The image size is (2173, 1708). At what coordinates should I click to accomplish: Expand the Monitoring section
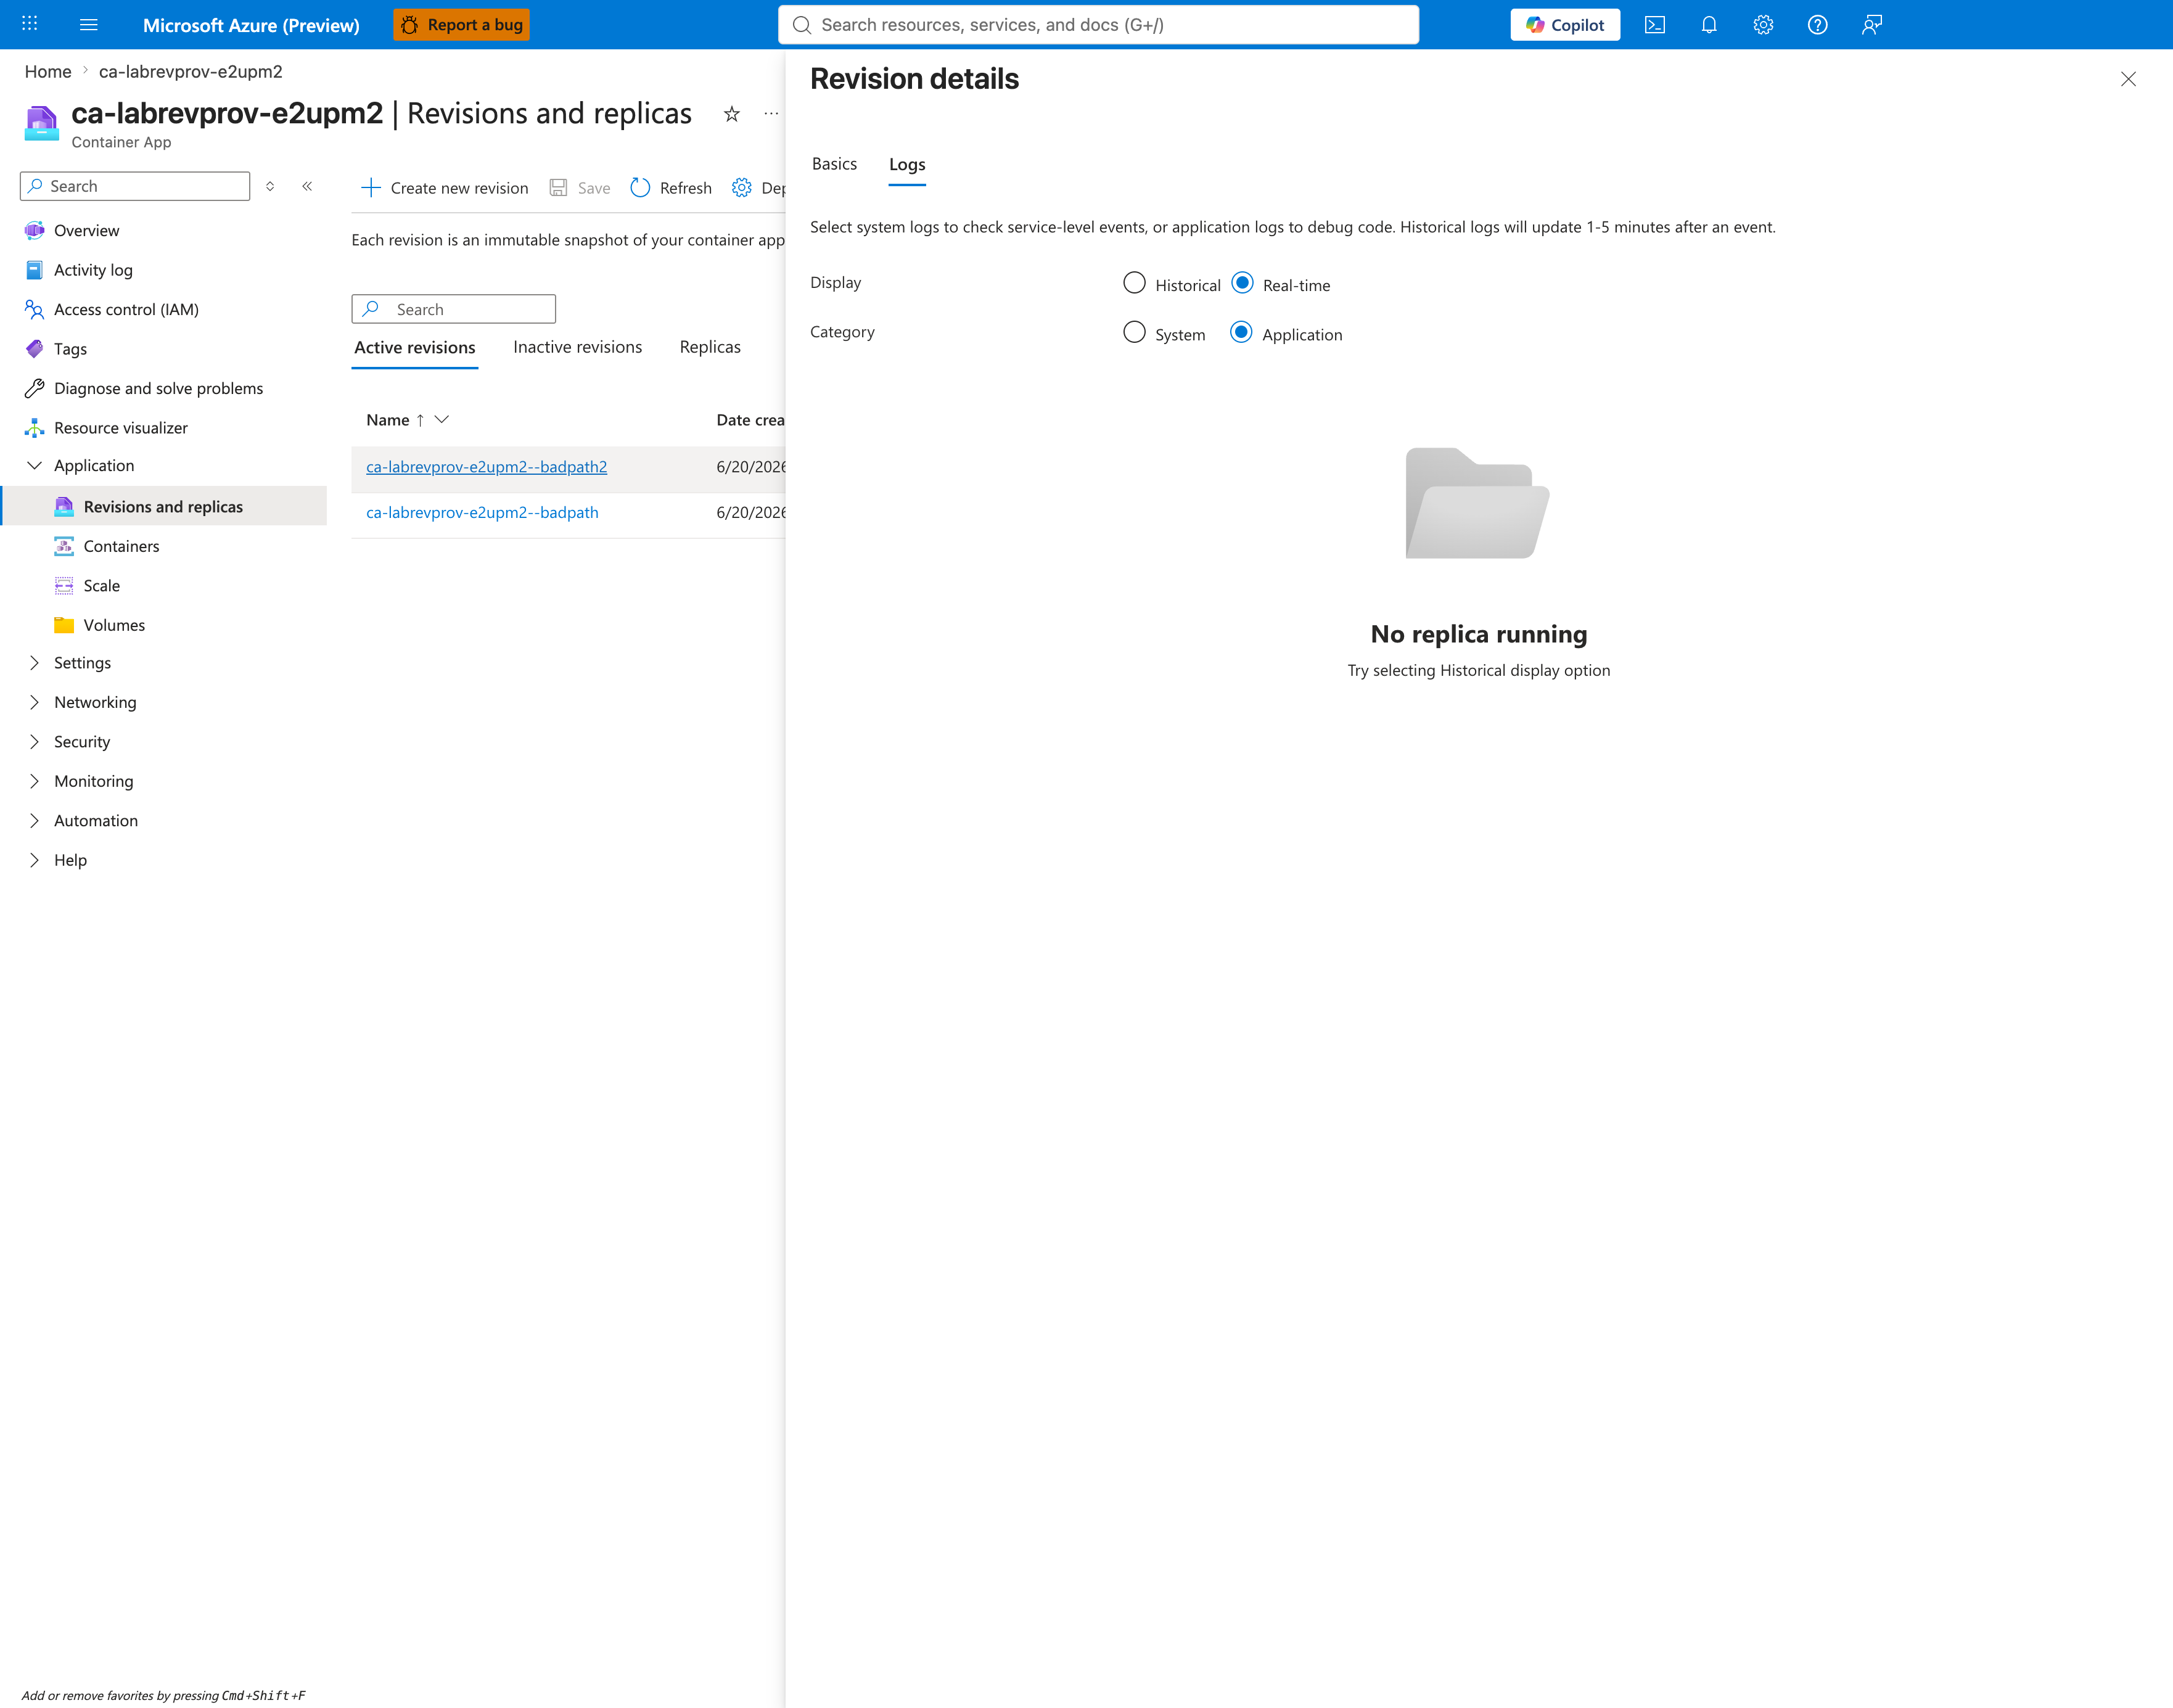coord(34,781)
